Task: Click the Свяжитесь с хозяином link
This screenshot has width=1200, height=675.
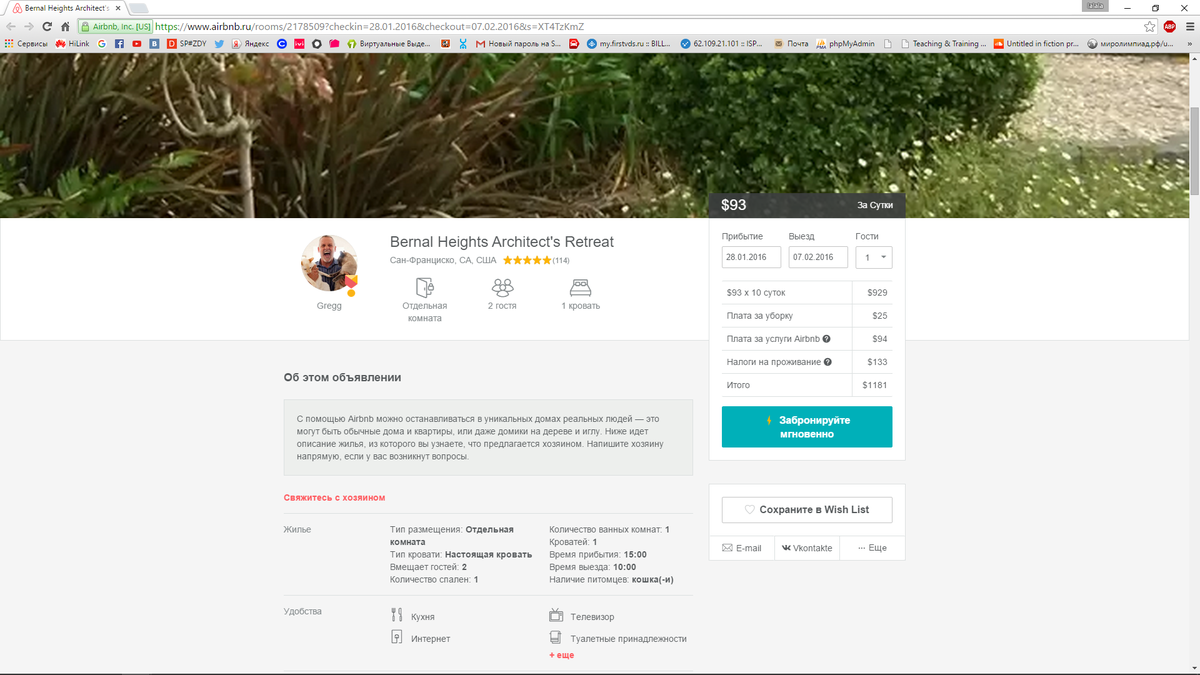Action: 334,497
